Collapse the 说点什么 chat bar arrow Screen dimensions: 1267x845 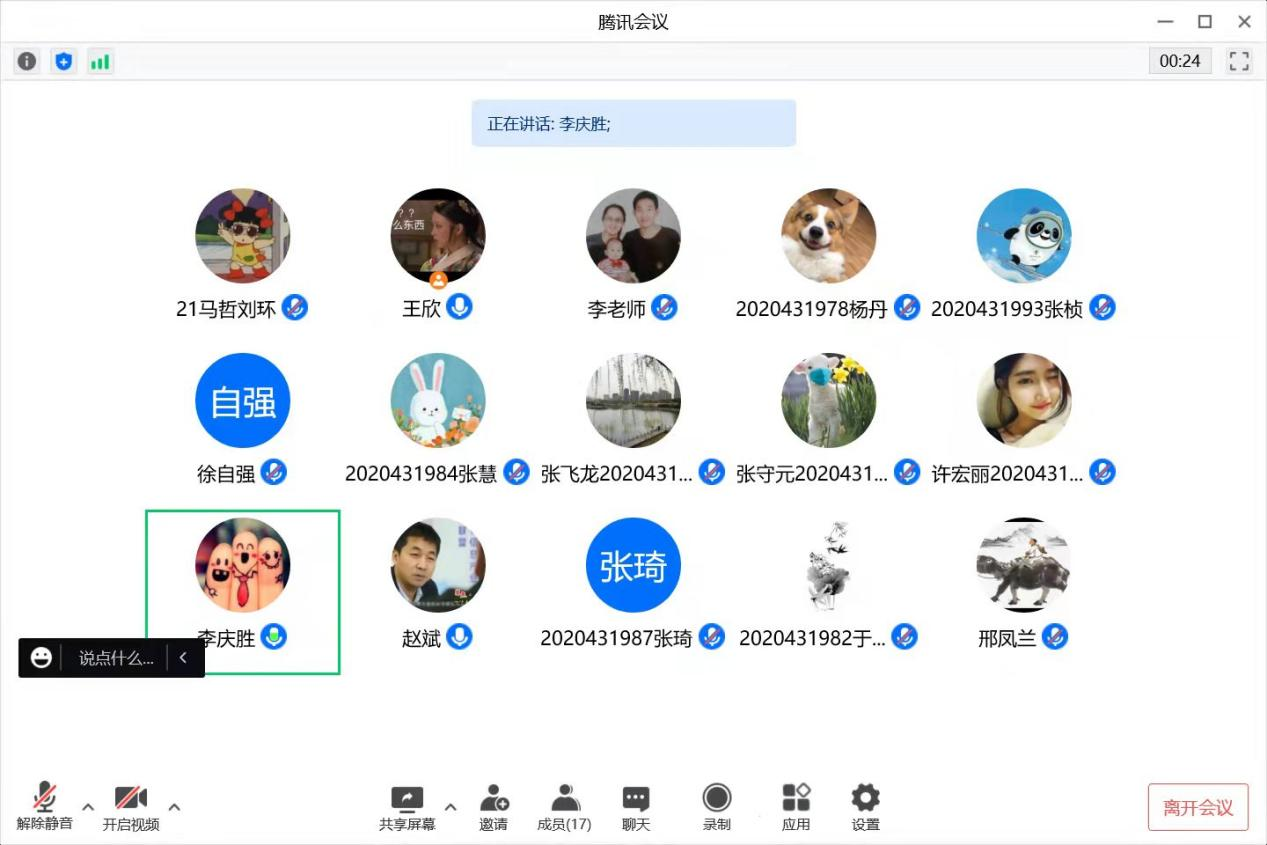point(183,658)
